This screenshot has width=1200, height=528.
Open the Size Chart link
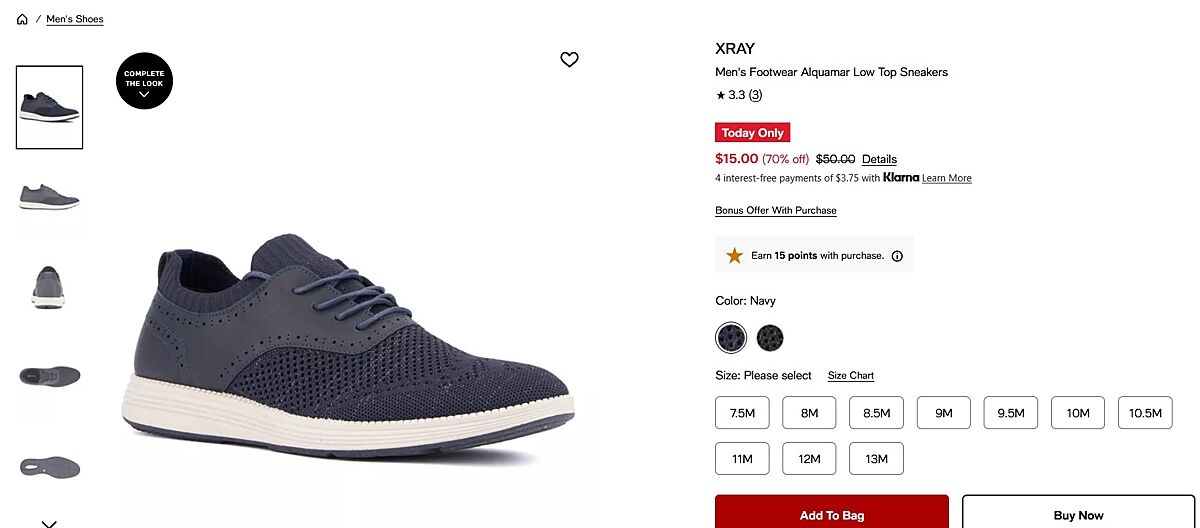851,376
